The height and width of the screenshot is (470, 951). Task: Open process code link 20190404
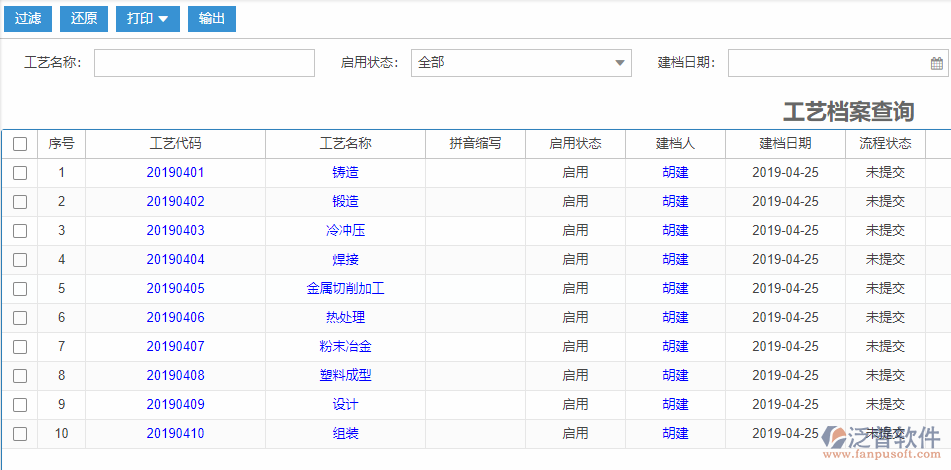coord(175,260)
